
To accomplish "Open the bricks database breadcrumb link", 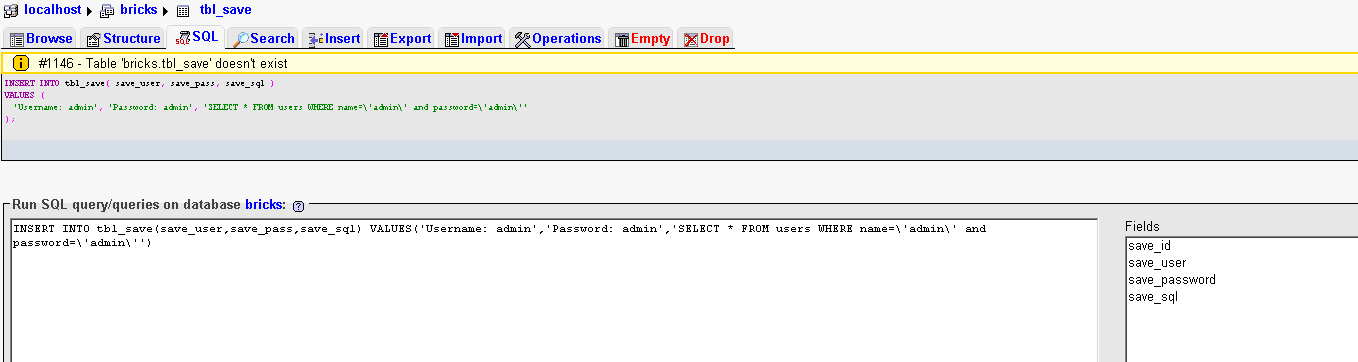I will pos(140,10).
